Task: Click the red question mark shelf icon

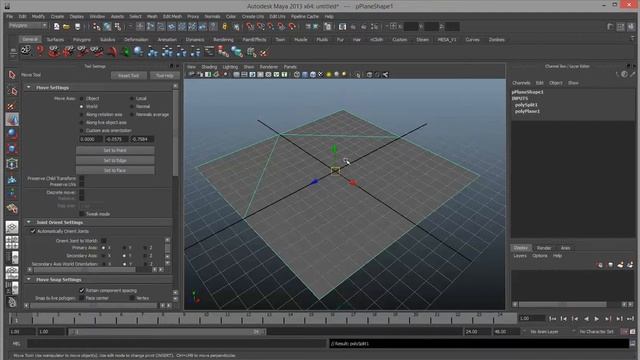Action: (40, 51)
